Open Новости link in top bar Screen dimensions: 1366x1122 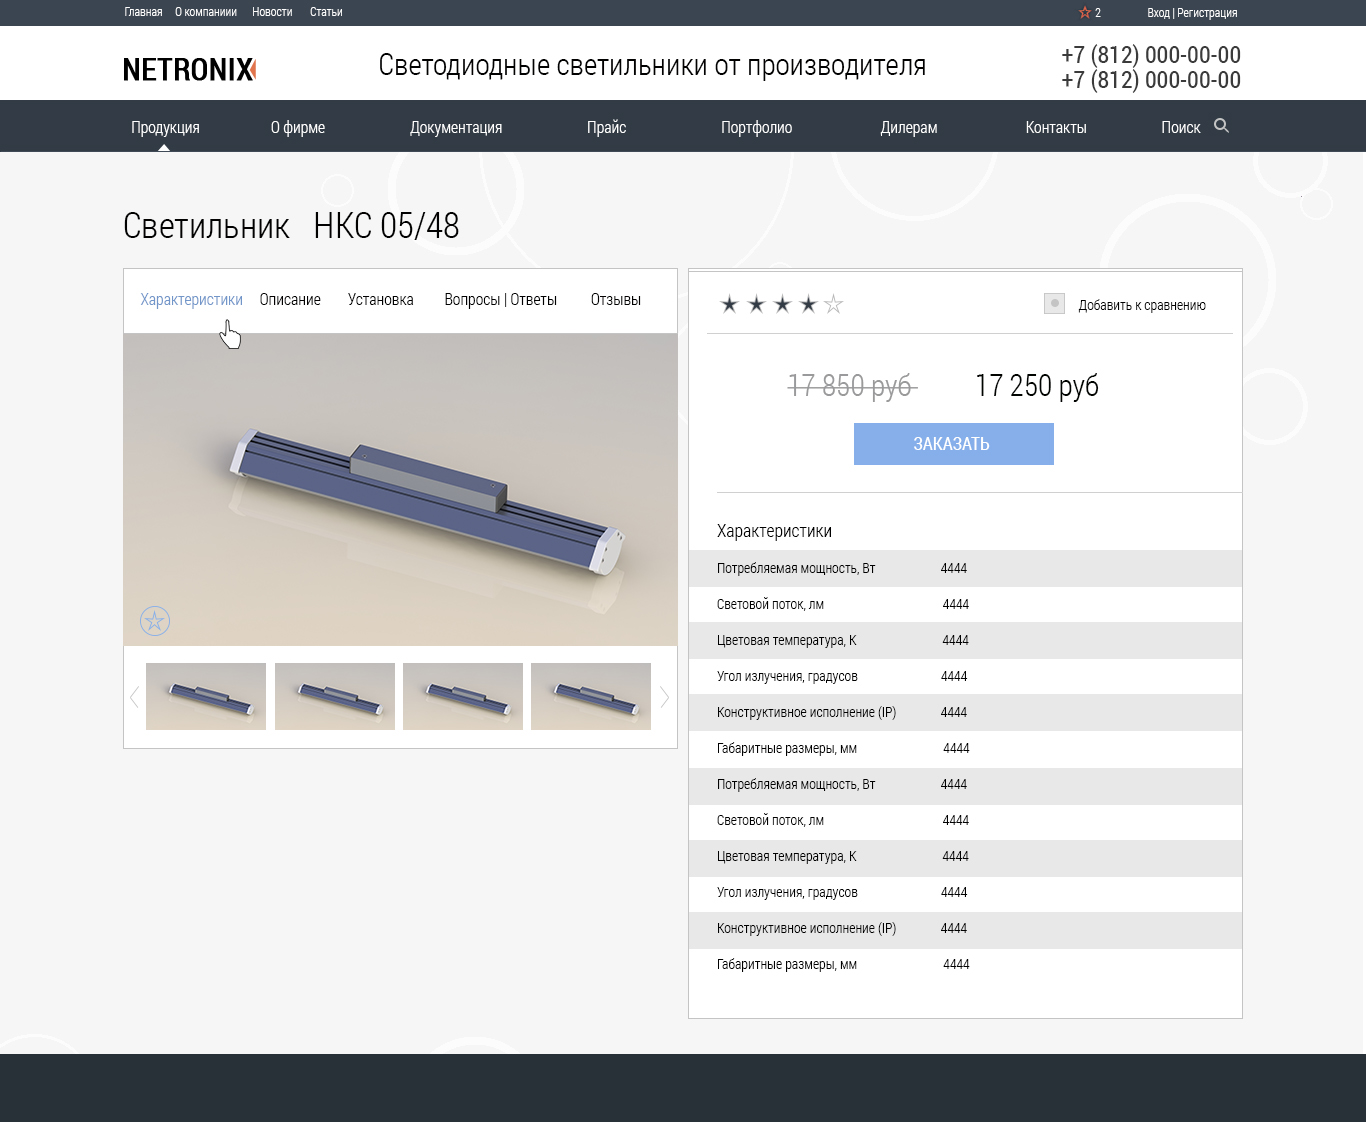point(272,12)
